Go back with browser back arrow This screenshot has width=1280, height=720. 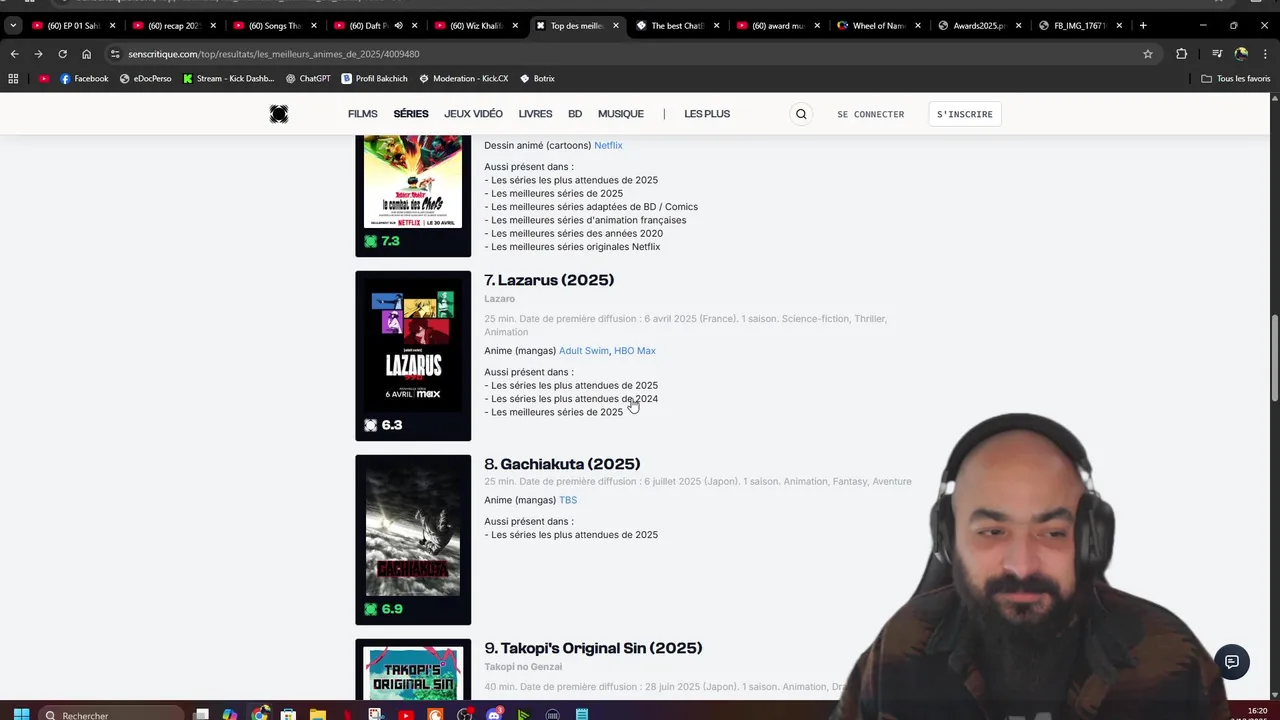click(x=14, y=54)
